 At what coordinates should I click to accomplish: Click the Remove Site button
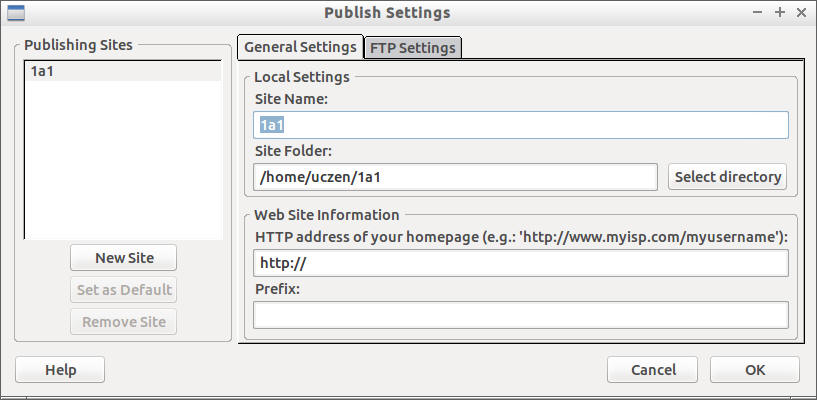pyautogui.click(x=124, y=322)
